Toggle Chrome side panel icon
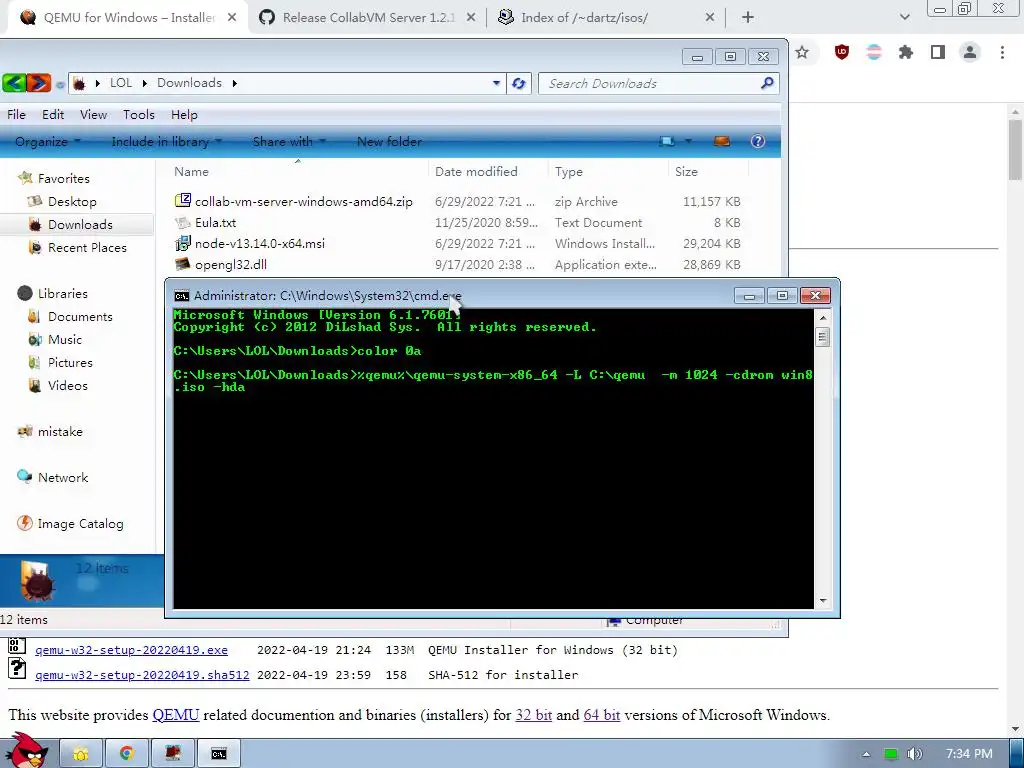Image resolution: width=1024 pixels, height=768 pixels. click(x=938, y=52)
